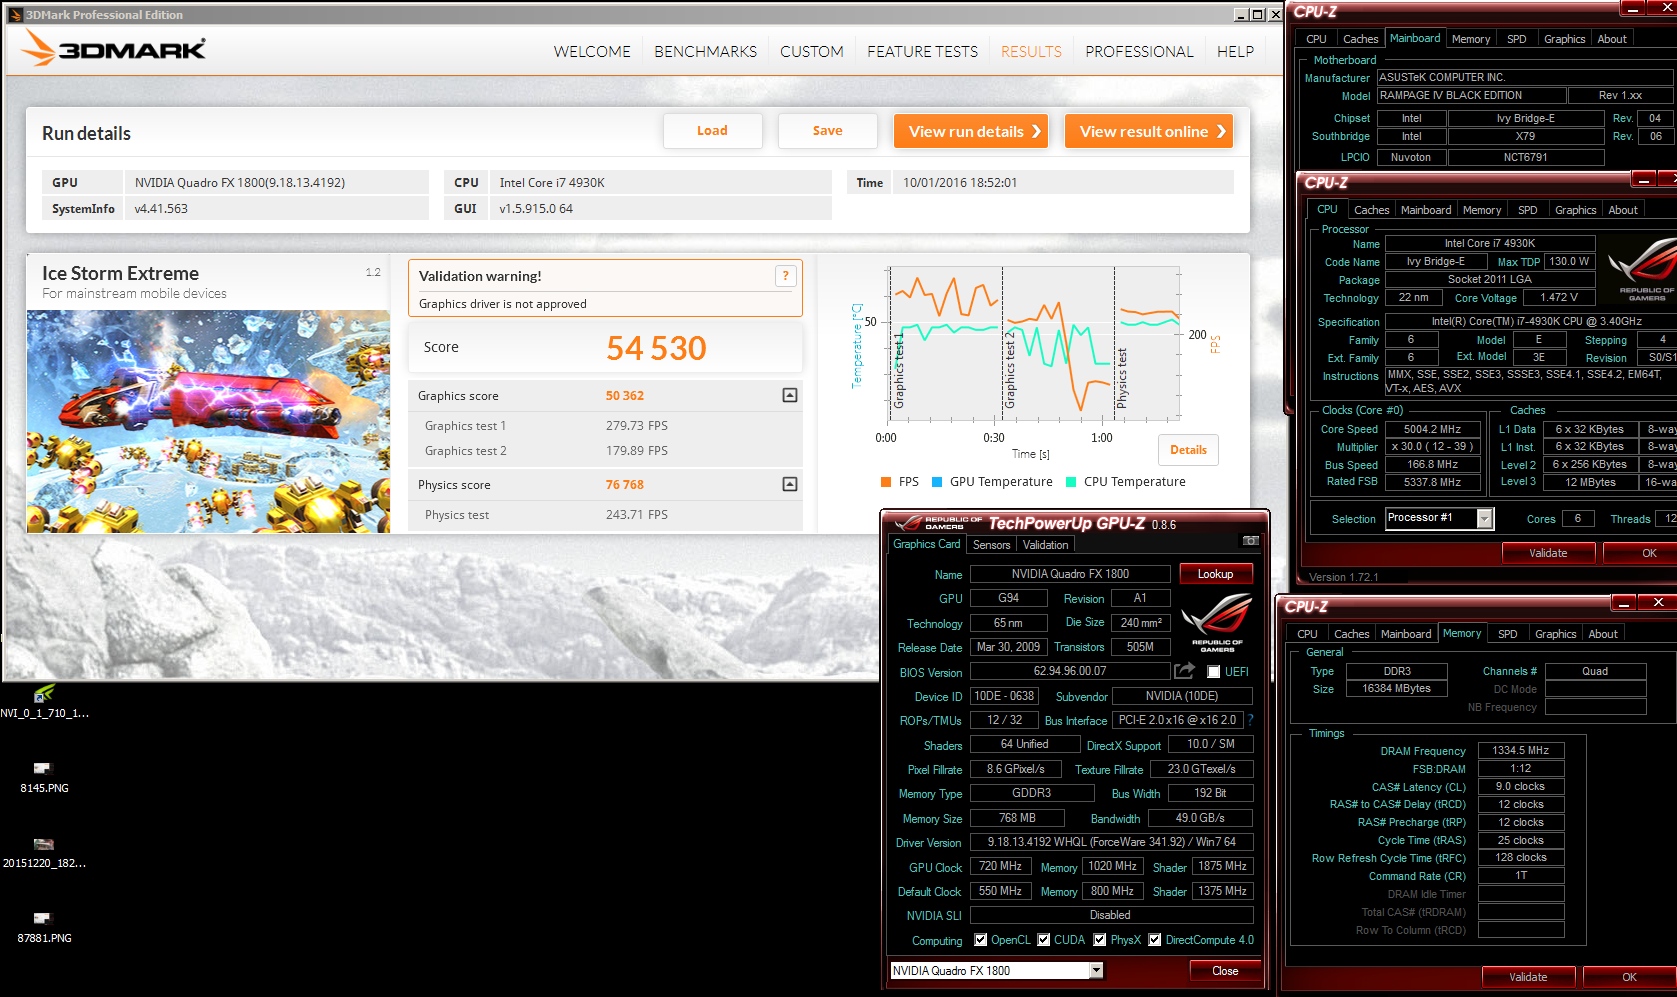The height and width of the screenshot is (997, 1677).
Task: Open SPD tab in the CPU-Z Memory window
Action: click(1507, 634)
